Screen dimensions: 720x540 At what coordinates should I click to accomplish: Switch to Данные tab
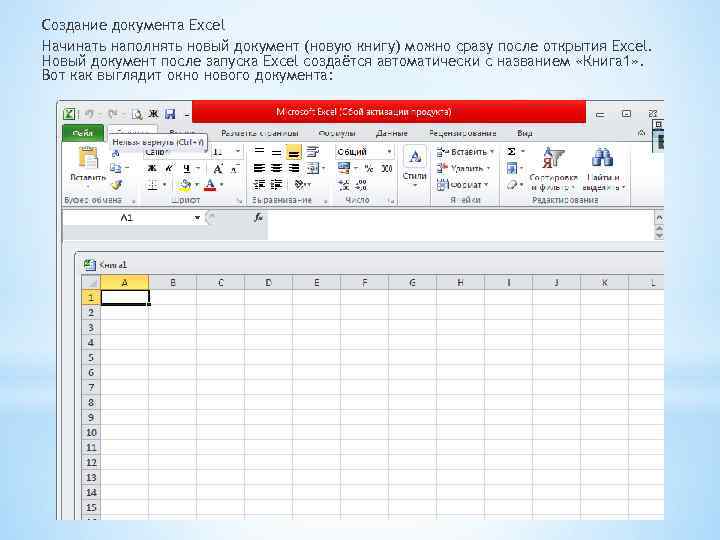click(392, 133)
